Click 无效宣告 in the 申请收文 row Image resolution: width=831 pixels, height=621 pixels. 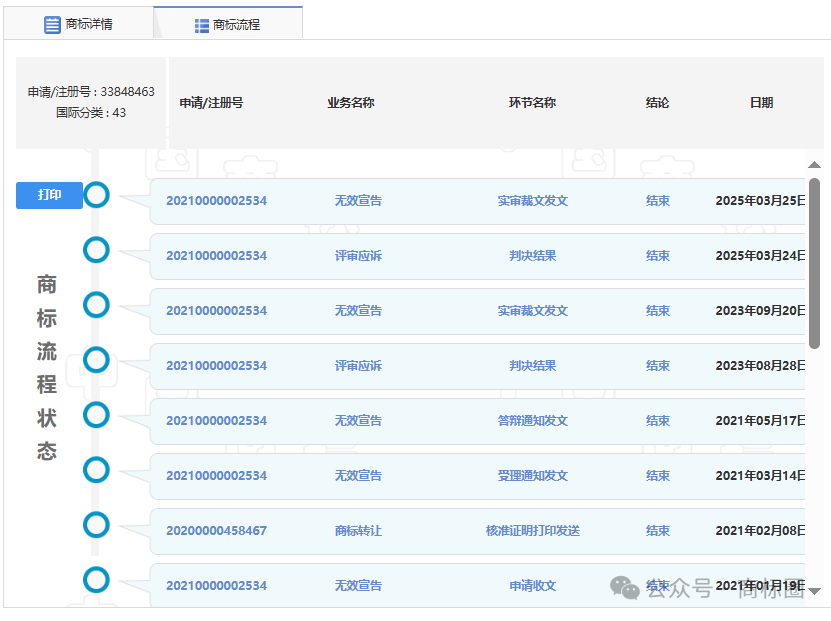coord(358,586)
